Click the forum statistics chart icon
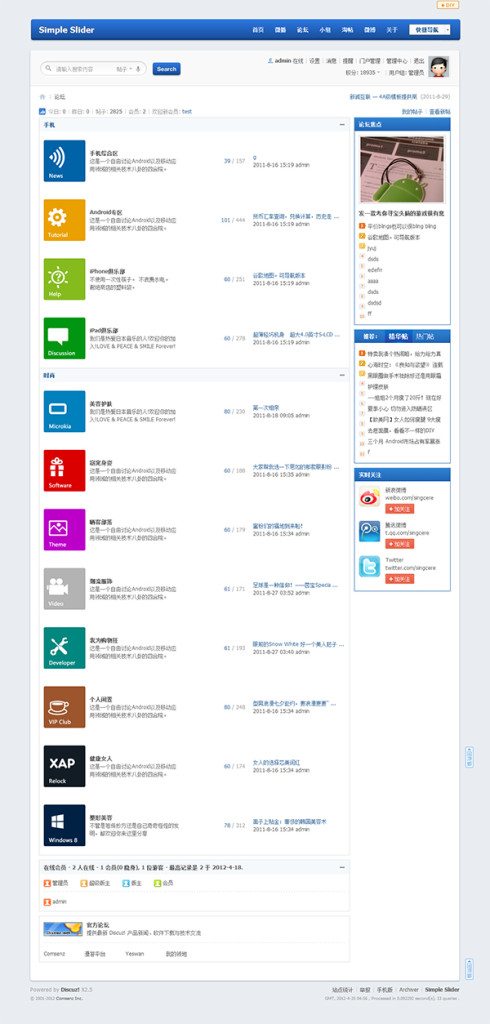The height and width of the screenshot is (1024, 490). 42,112
